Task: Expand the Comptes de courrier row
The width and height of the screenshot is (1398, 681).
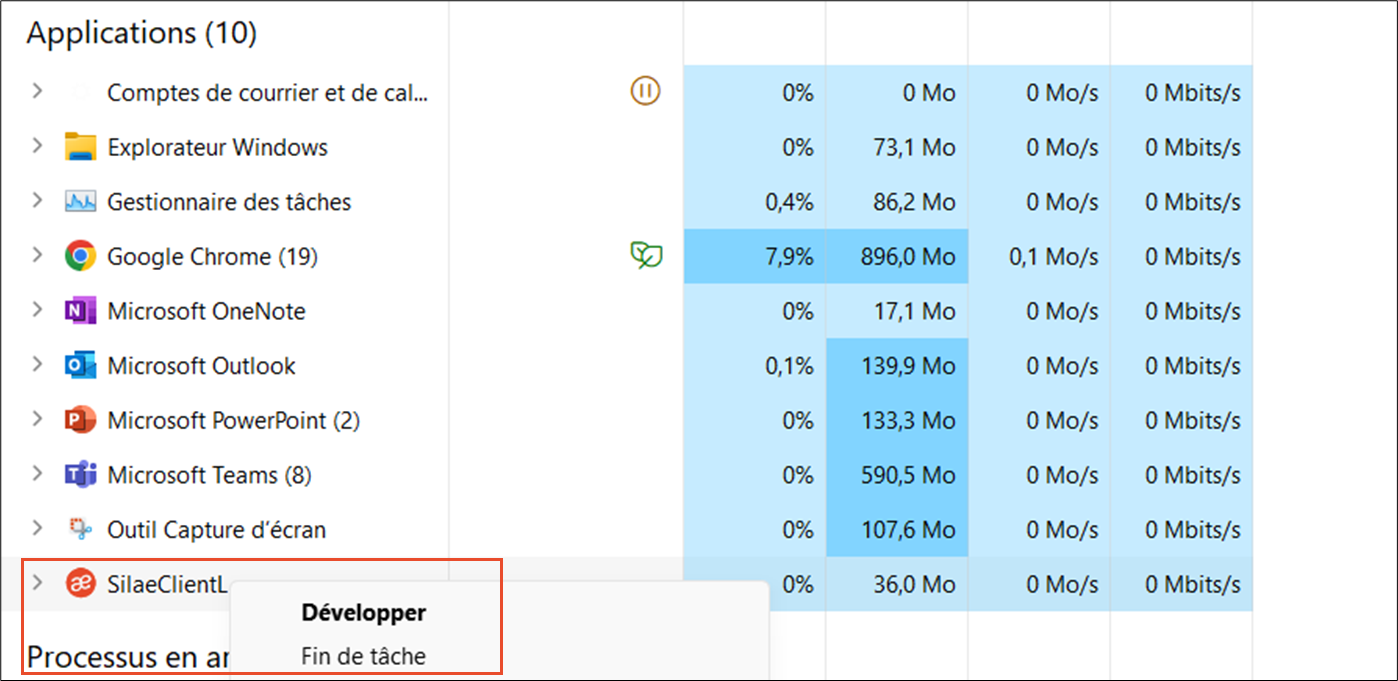Action: 37,92
